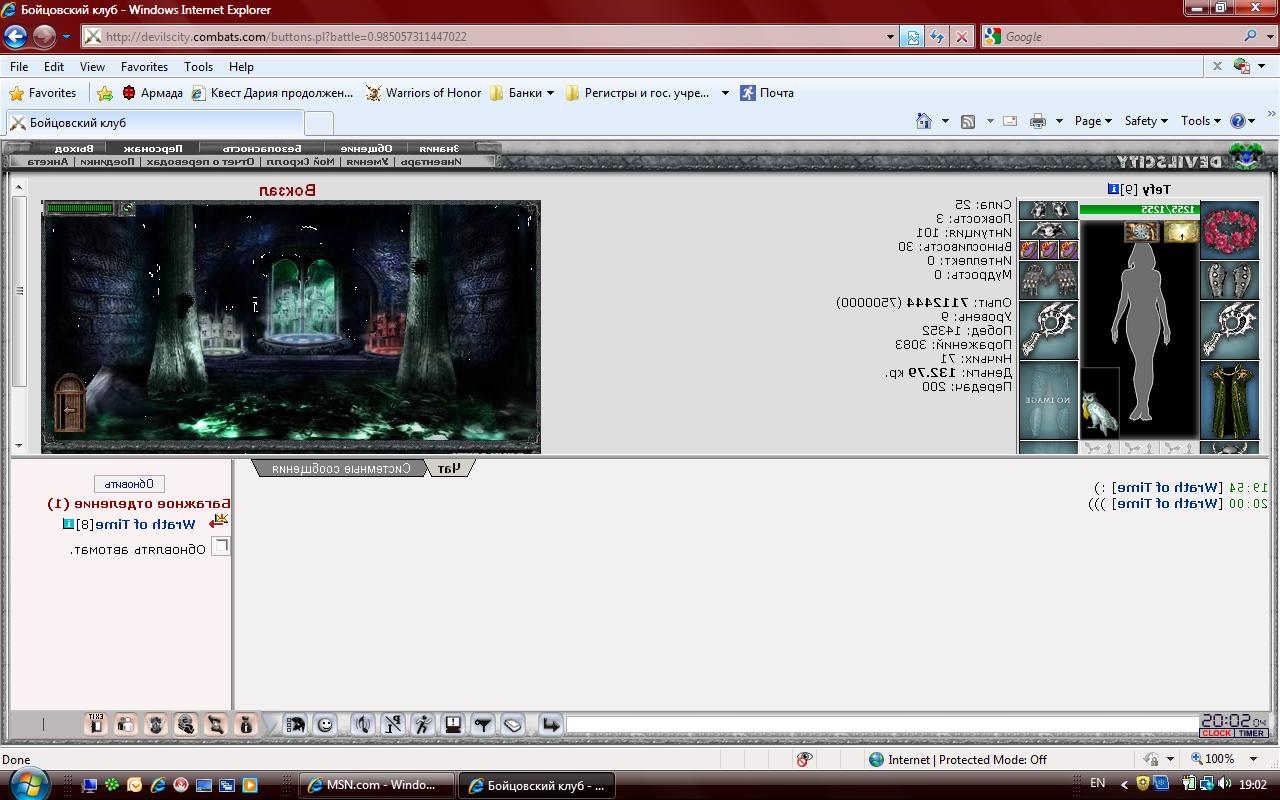Open the Tools command bar dropdown
Viewport: 1280px width, 800px height.
pyautogui.click(x=1200, y=121)
